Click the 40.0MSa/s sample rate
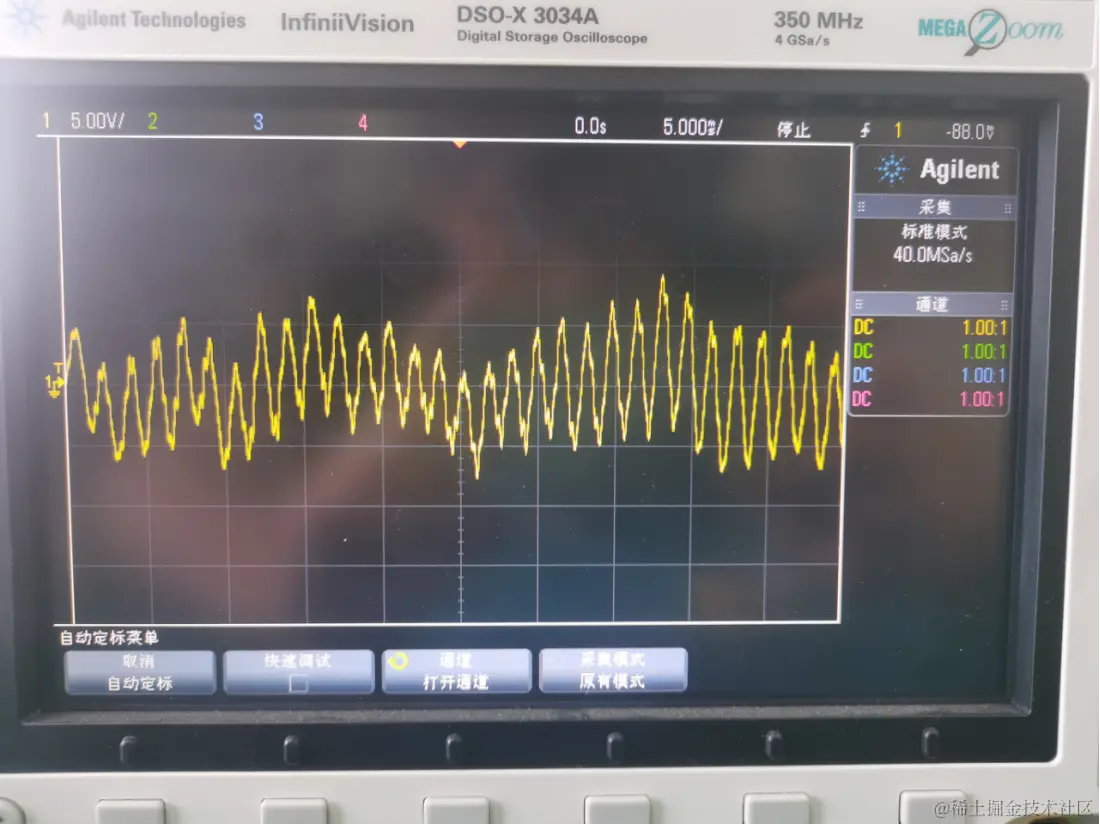This screenshot has width=1100, height=825. (x=932, y=255)
